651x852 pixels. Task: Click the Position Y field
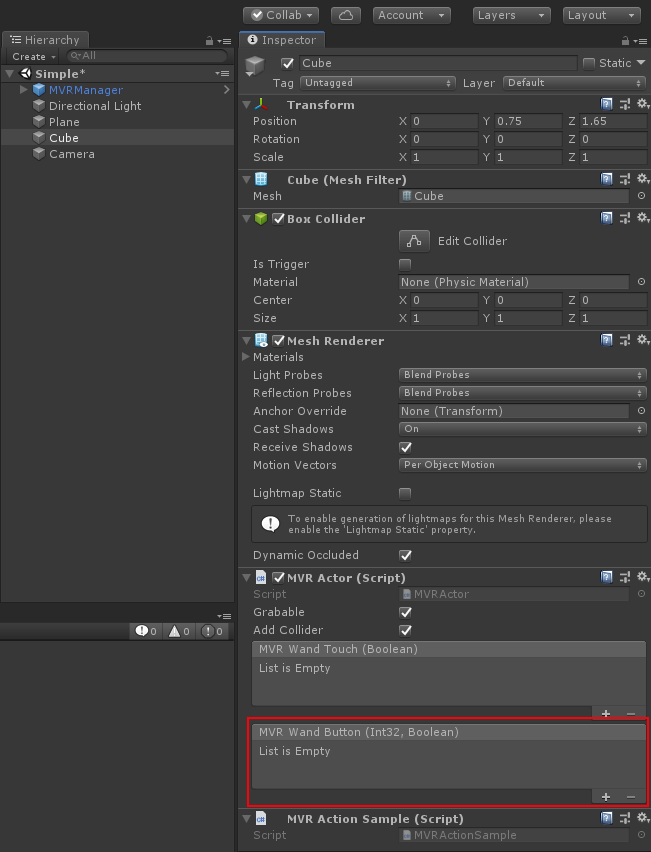pyautogui.click(x=528, y=121)
